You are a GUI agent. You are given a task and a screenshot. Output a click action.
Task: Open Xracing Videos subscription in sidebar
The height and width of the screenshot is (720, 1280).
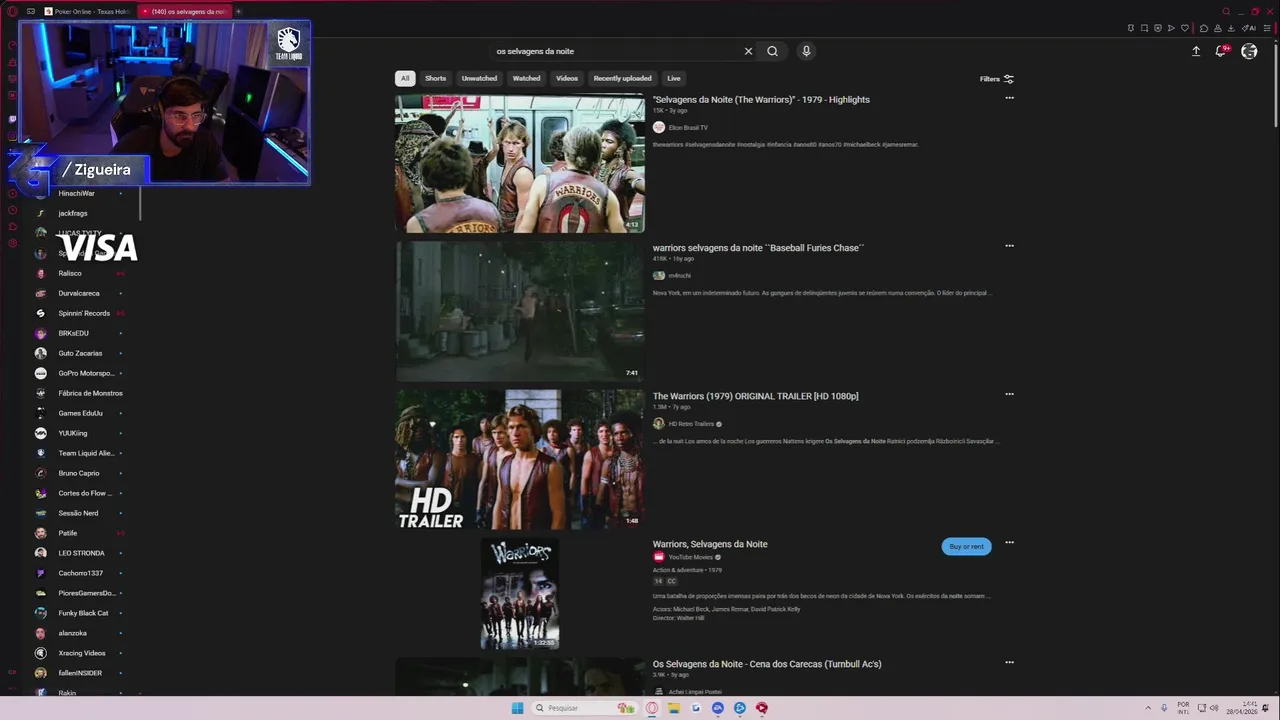[x=81, y=653]
